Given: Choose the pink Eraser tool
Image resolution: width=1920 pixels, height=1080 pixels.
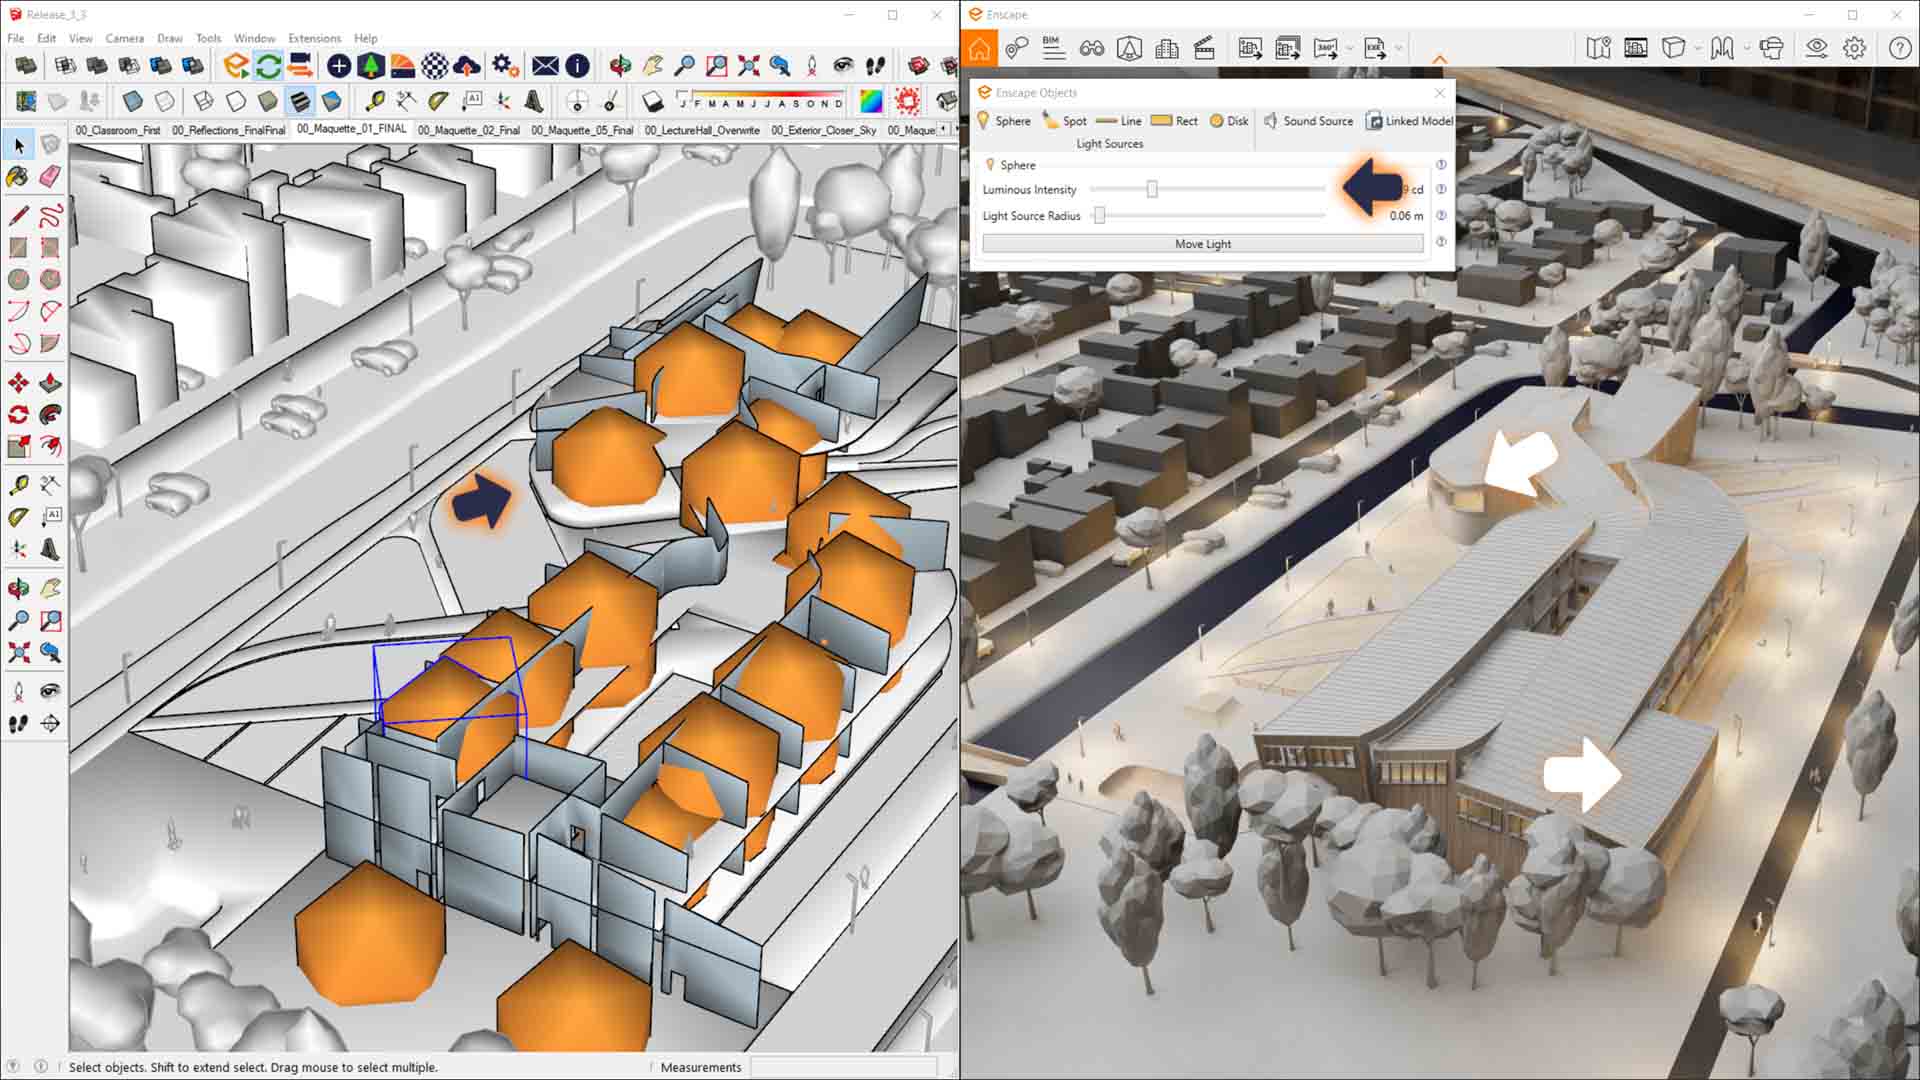Looking at the screenshot, I should coord(50,177).
